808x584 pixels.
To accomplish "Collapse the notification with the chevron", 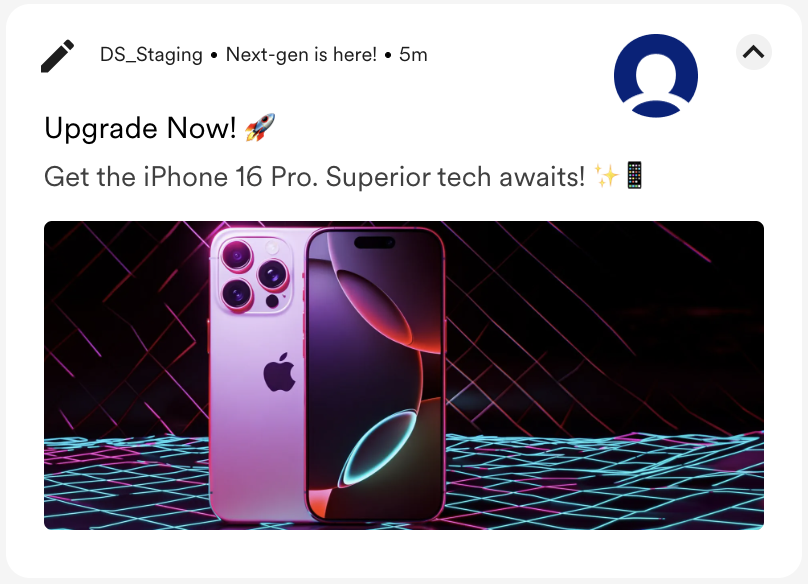I will (x=753, y=52).
